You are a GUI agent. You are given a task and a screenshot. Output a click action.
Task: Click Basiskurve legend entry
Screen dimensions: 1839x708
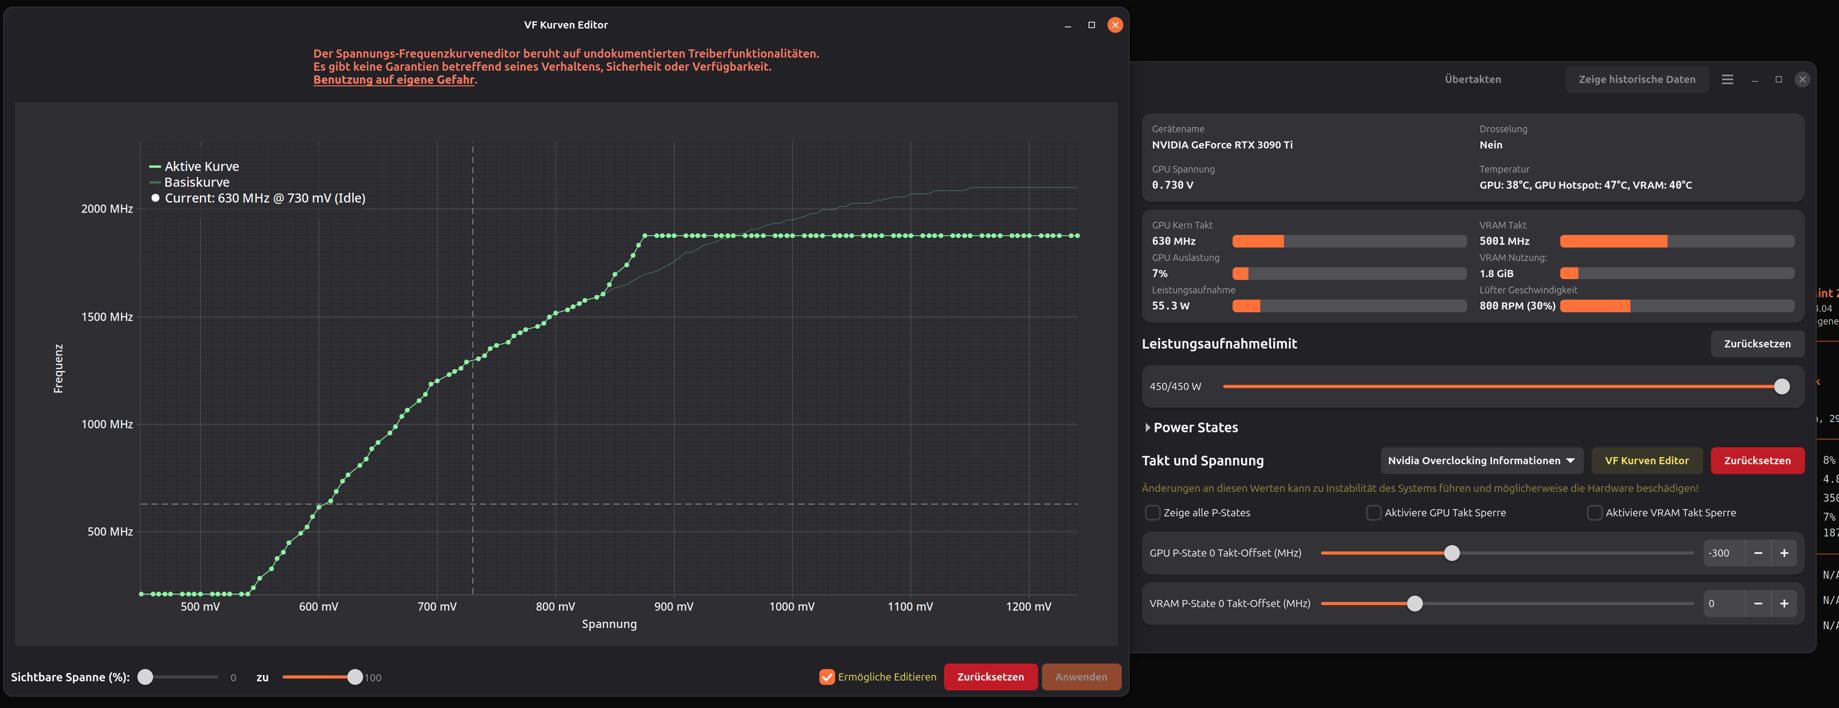tap(189, 182)
